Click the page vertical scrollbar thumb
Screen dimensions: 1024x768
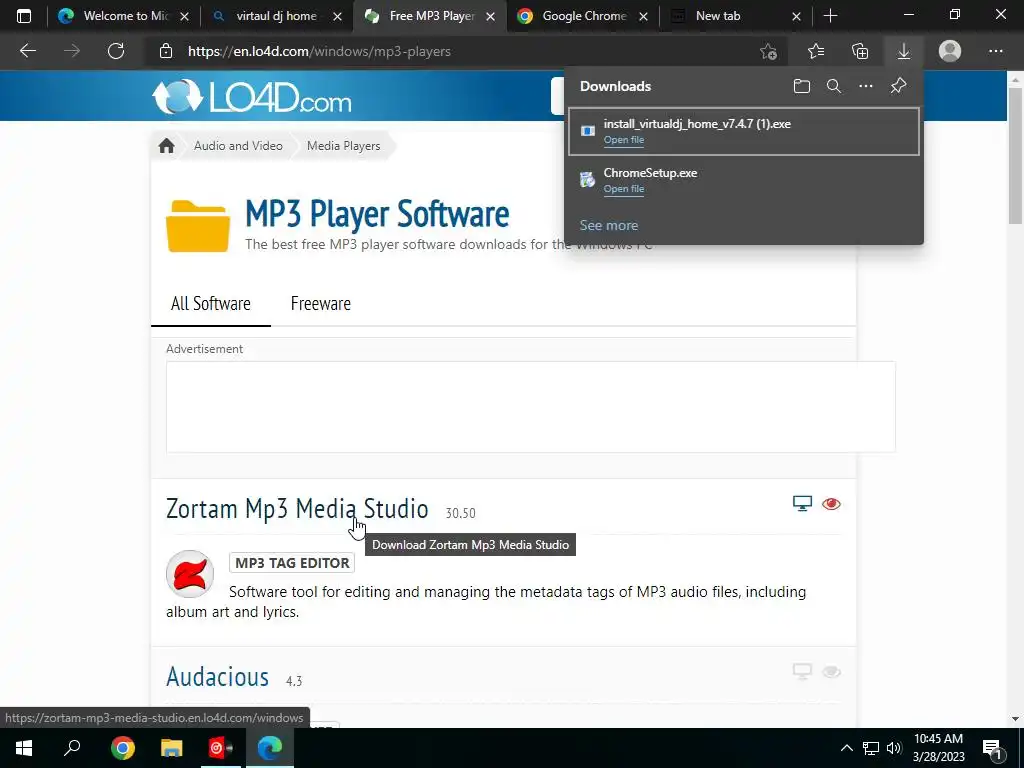coord(1015,155)
